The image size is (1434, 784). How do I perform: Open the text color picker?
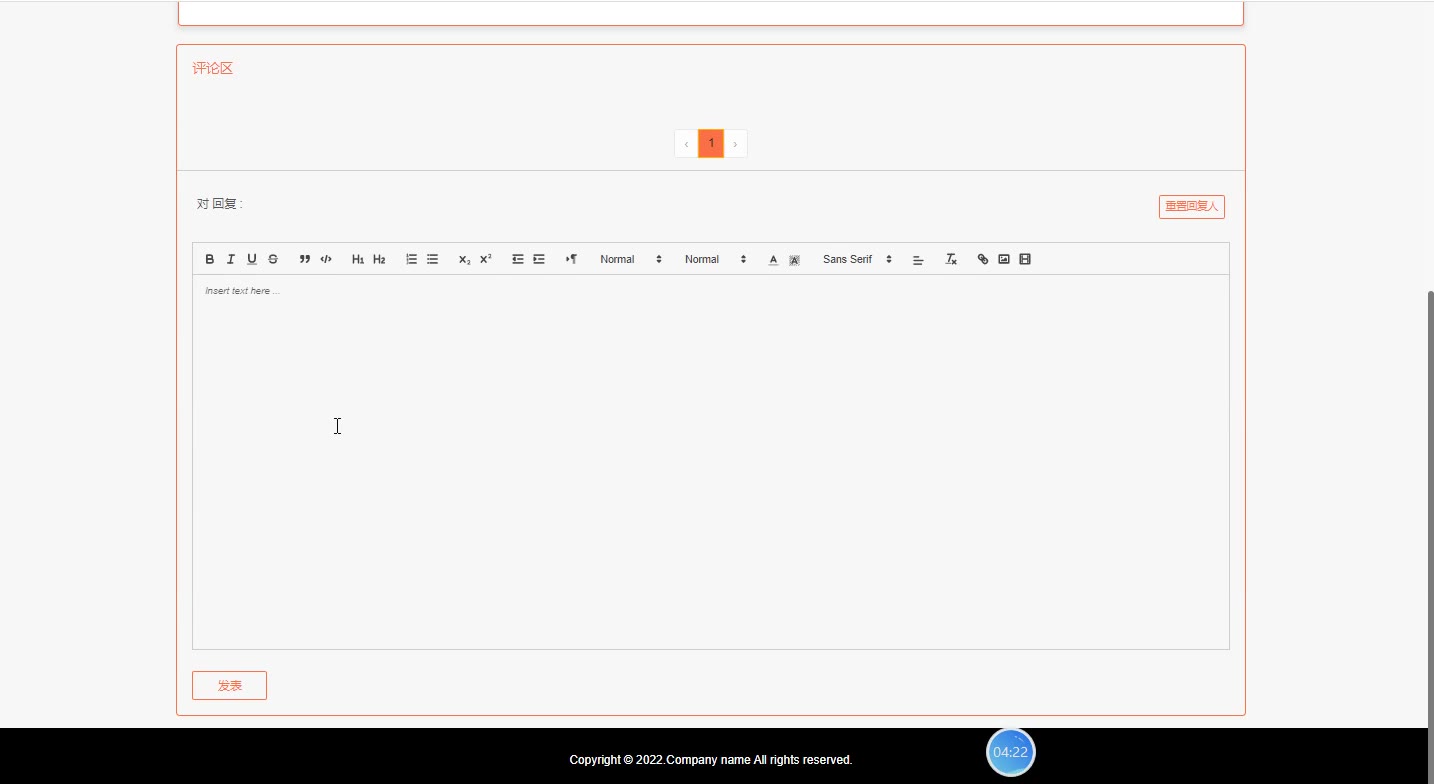(773, 259)
